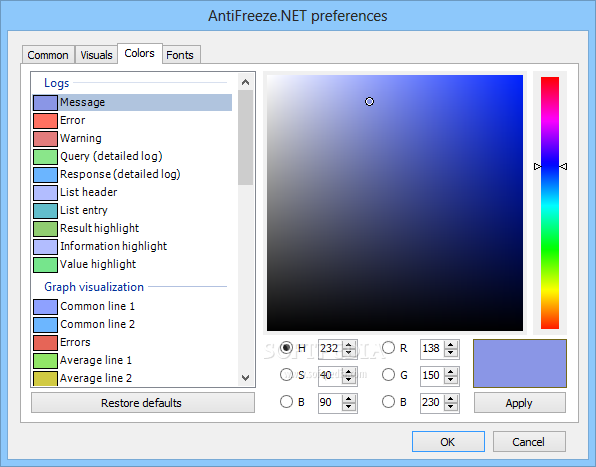Click the Common line 2 color swatch
This screenshot has width=596, height=467.
[x=45, y=325]
